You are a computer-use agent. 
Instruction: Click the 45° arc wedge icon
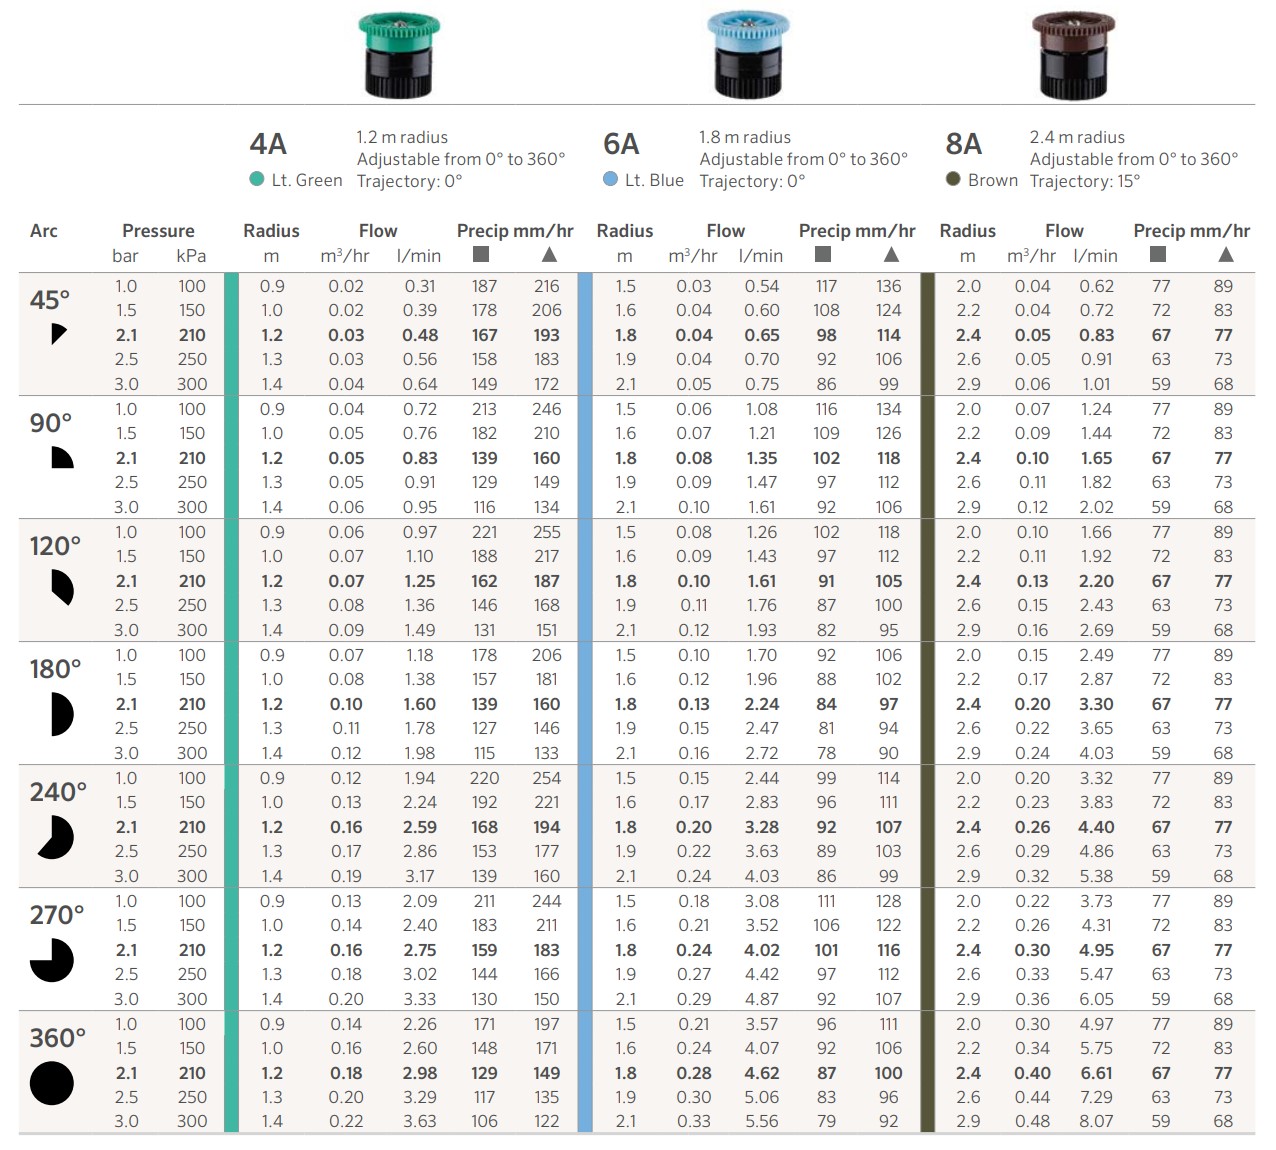58,333
